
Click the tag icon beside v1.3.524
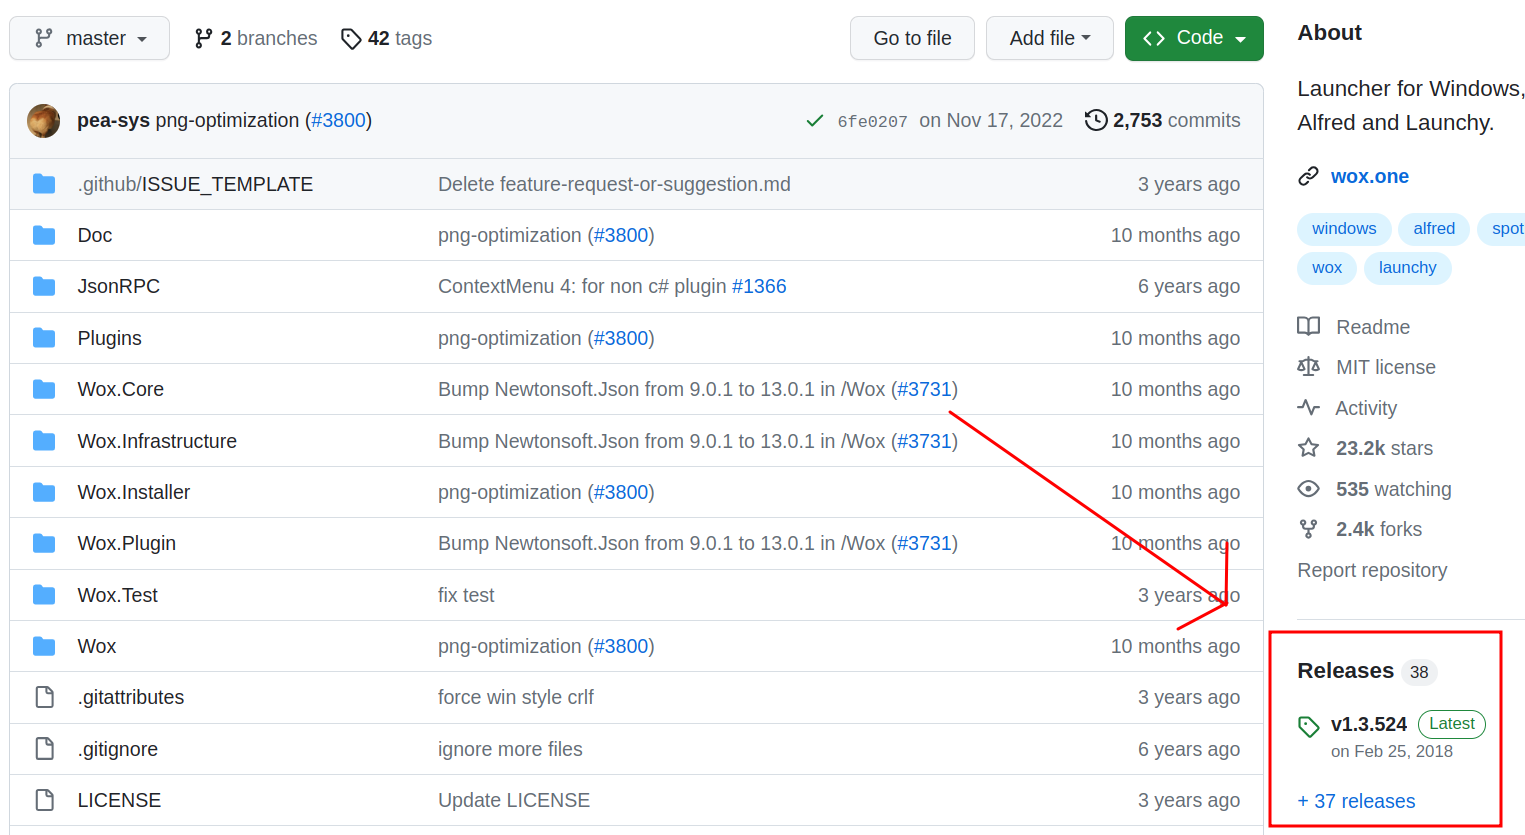(x=1308, y=727)
